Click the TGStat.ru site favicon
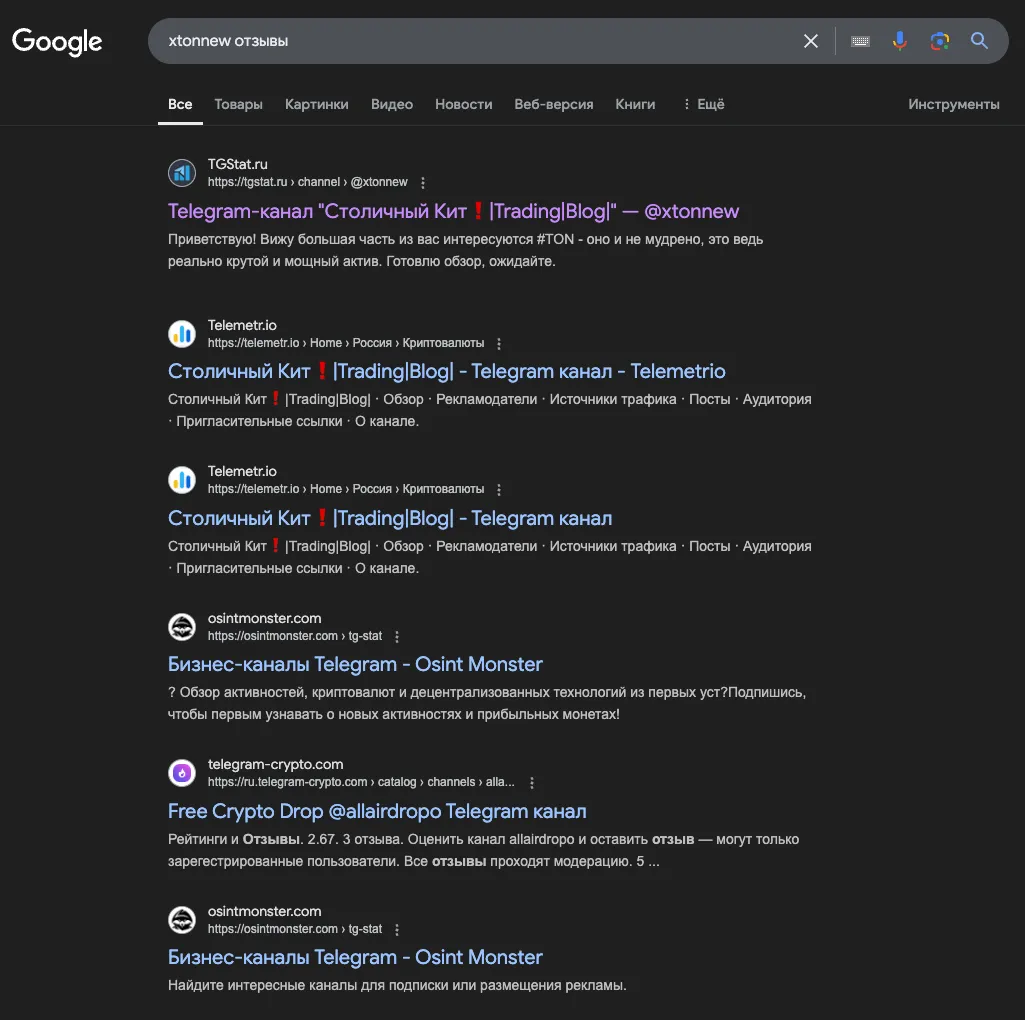The height and width of the screenshot is (1020, 1025). click(182, 173)
